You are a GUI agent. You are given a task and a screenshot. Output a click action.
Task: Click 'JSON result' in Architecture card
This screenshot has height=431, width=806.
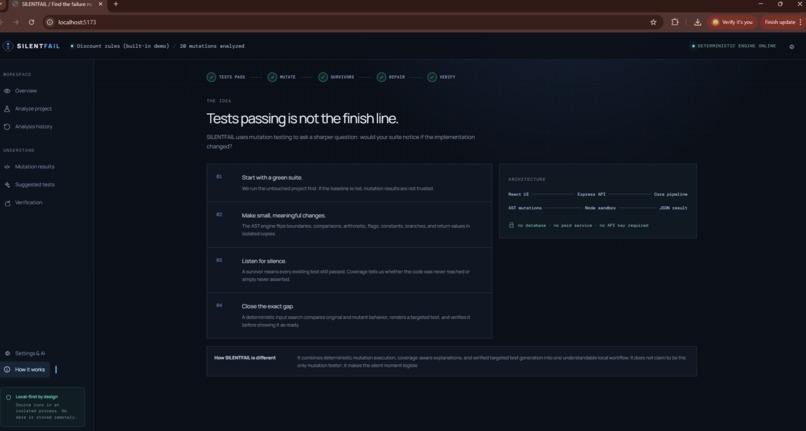(x=673, y=208)
